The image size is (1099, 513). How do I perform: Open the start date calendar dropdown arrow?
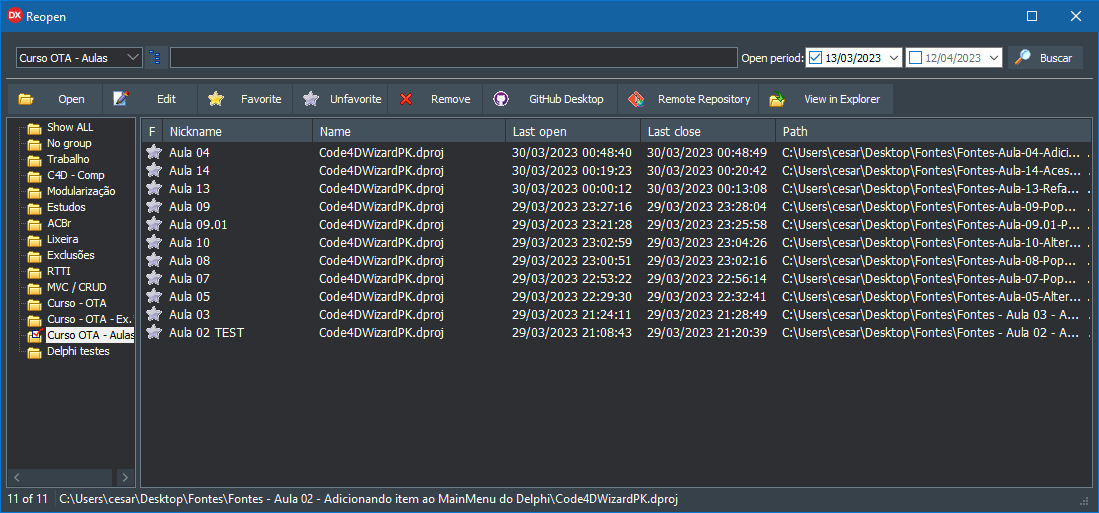point(893,58)
